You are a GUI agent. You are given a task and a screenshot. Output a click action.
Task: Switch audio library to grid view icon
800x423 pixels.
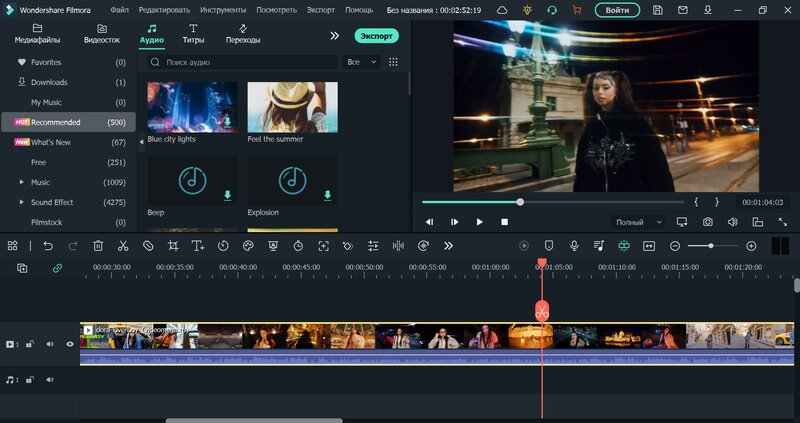pos(393,62)
